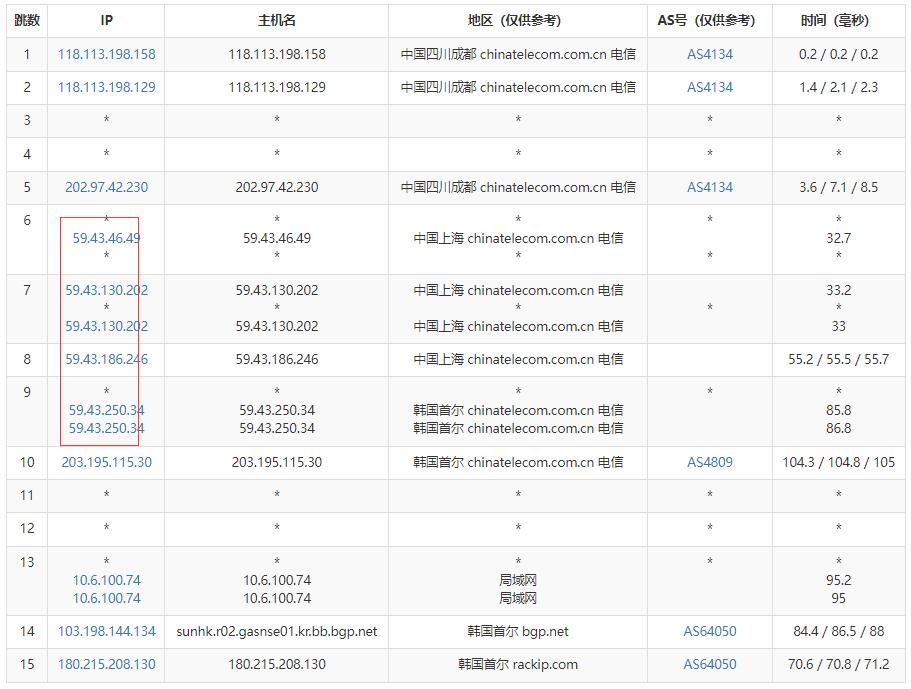The image size is (911, 689).
Task: Select time value 32.7 in hop 6
Action: point(838,238)
